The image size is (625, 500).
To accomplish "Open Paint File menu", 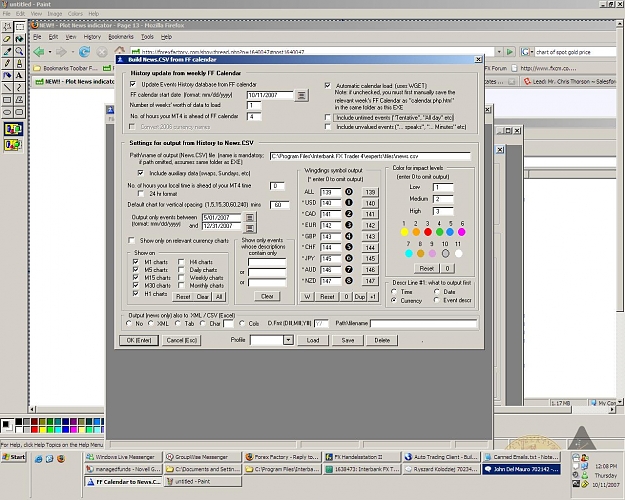I will 6,14.
